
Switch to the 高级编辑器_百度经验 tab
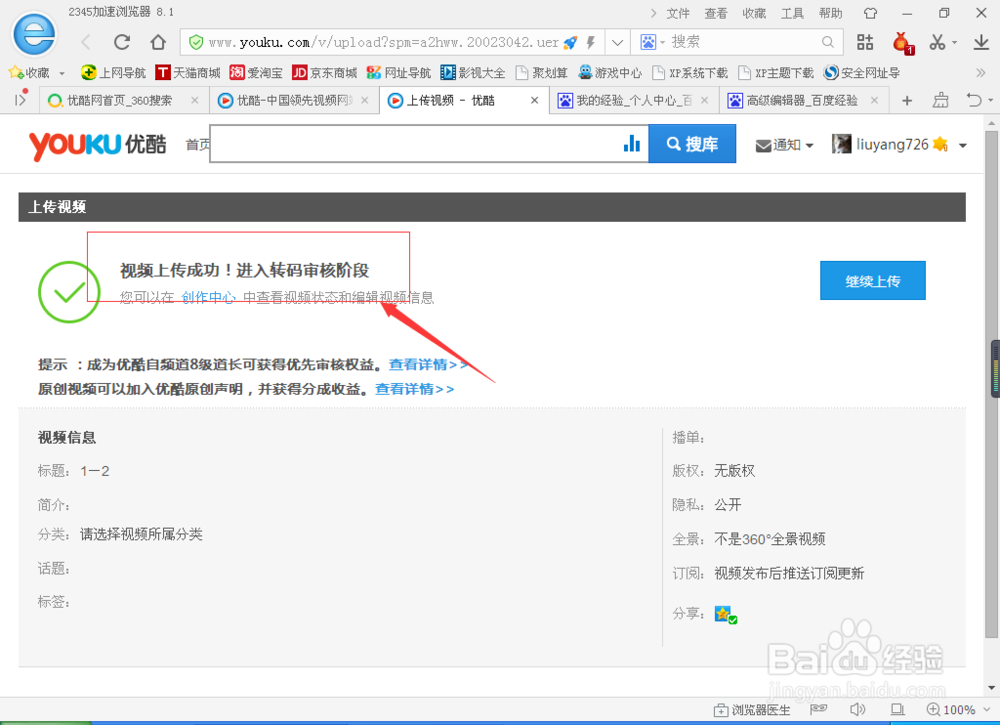(804, 101)
